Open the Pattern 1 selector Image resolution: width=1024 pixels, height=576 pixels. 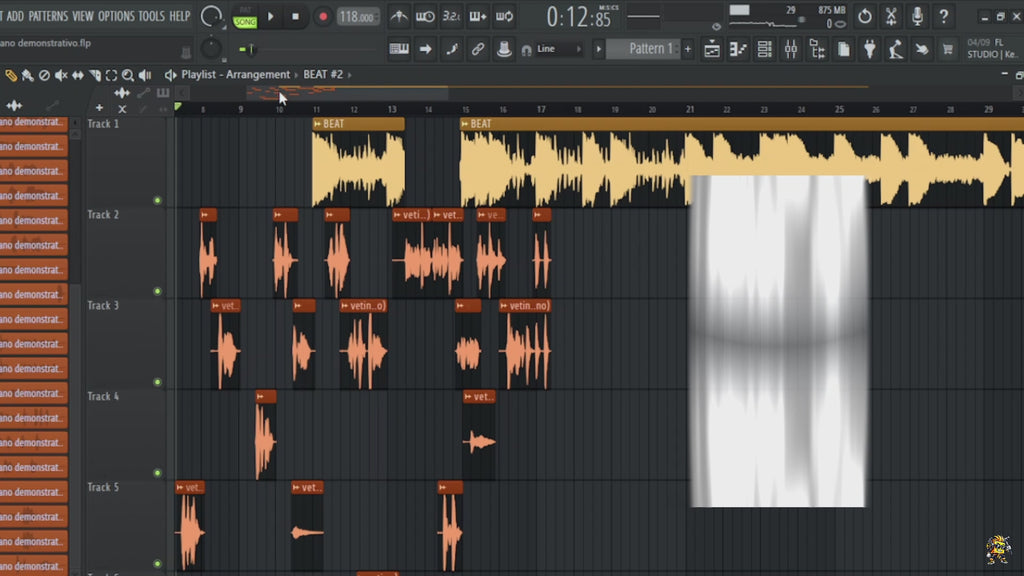pos(650,47)
